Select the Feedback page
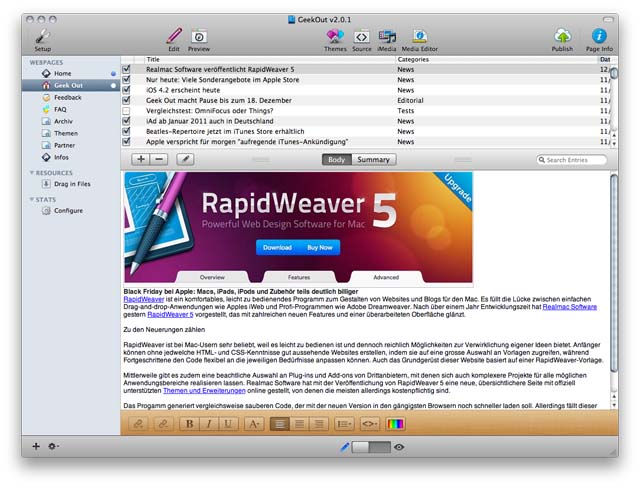640x487 pixels. [x=71, y=98]
